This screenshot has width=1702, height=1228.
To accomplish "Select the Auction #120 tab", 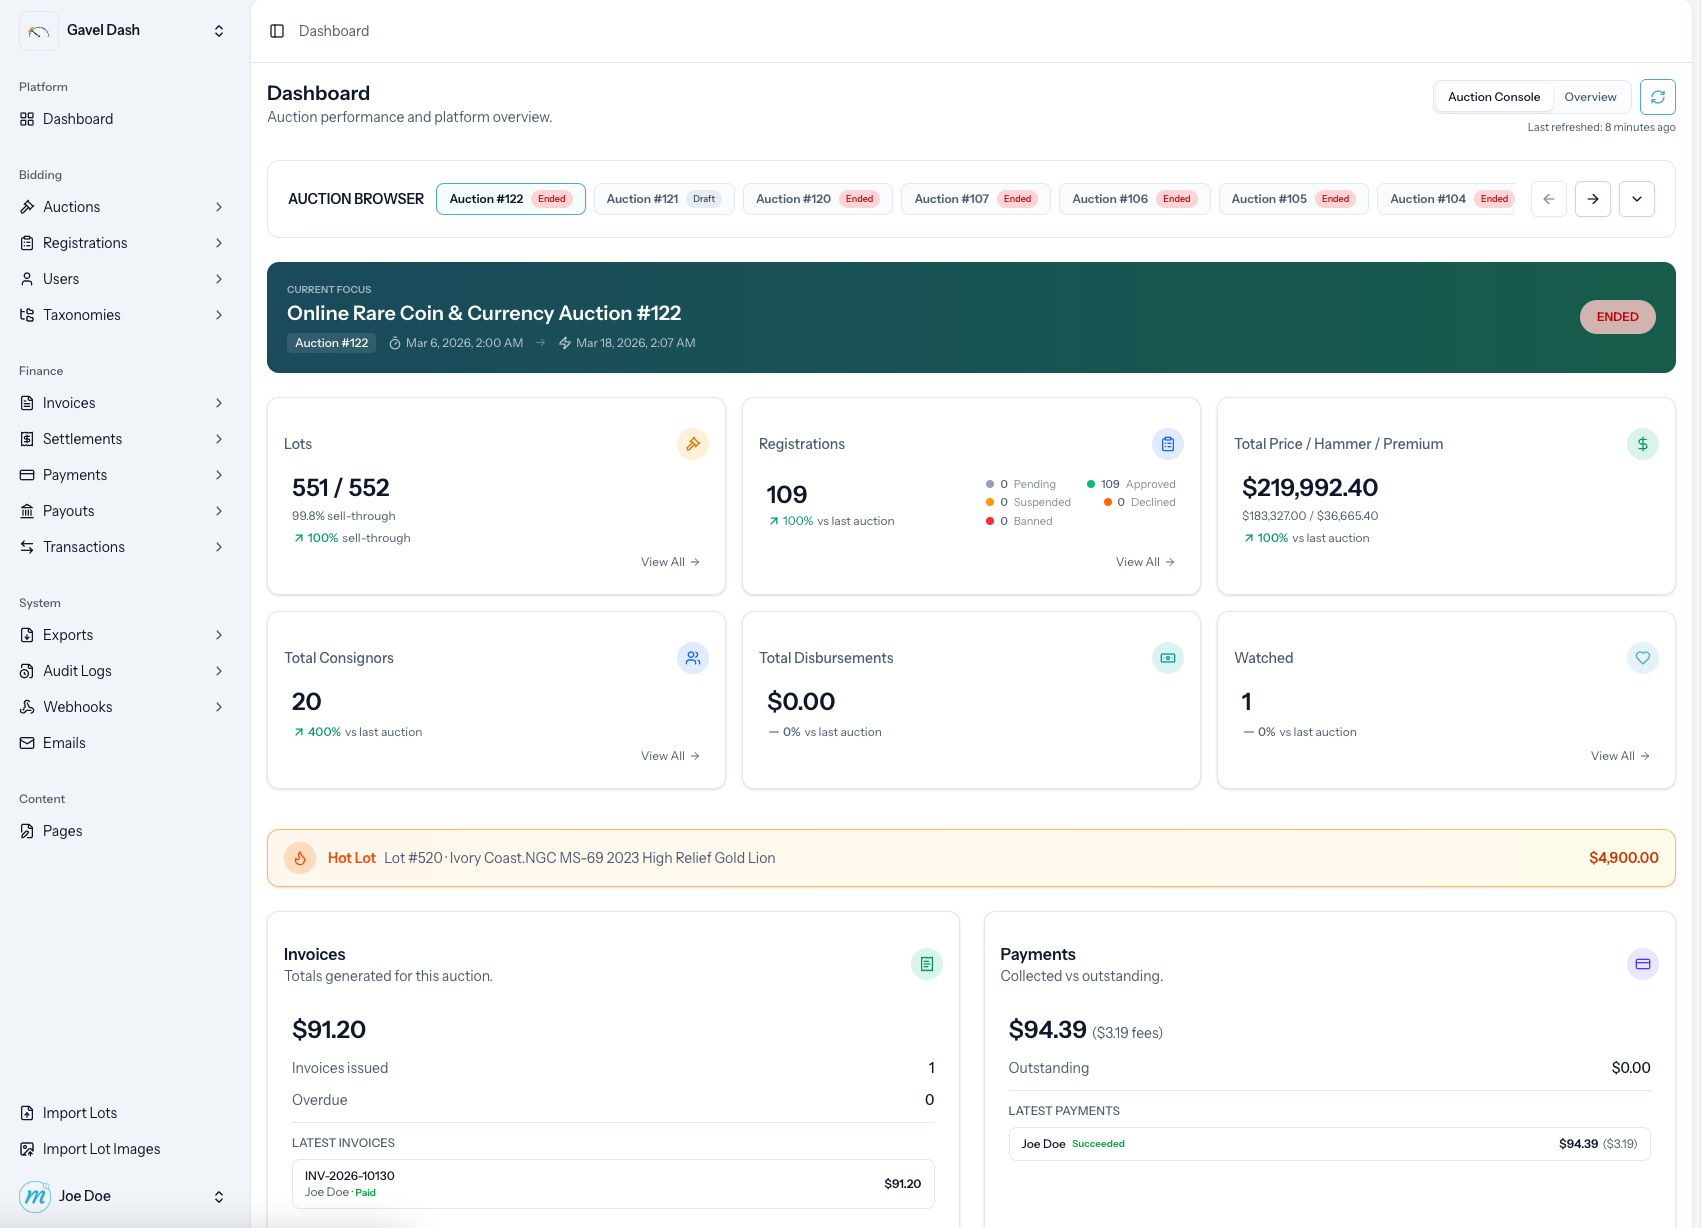I will point(818,199).
